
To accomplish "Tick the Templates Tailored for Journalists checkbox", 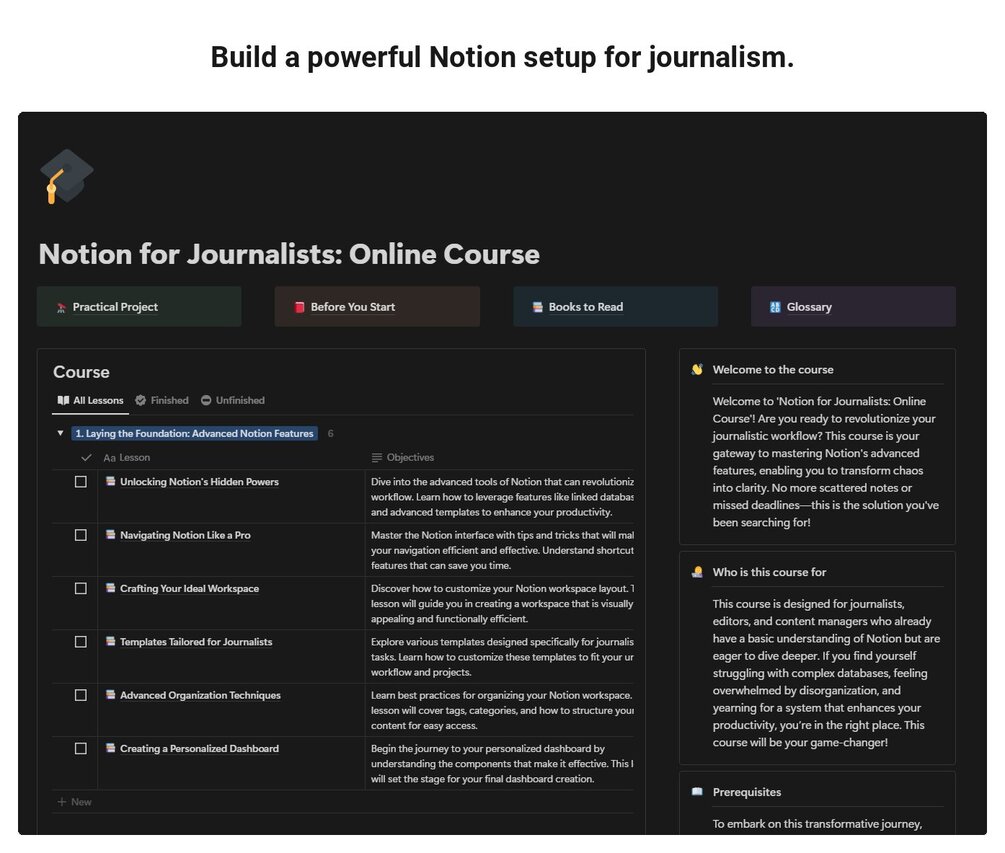I will coord(81,642).
